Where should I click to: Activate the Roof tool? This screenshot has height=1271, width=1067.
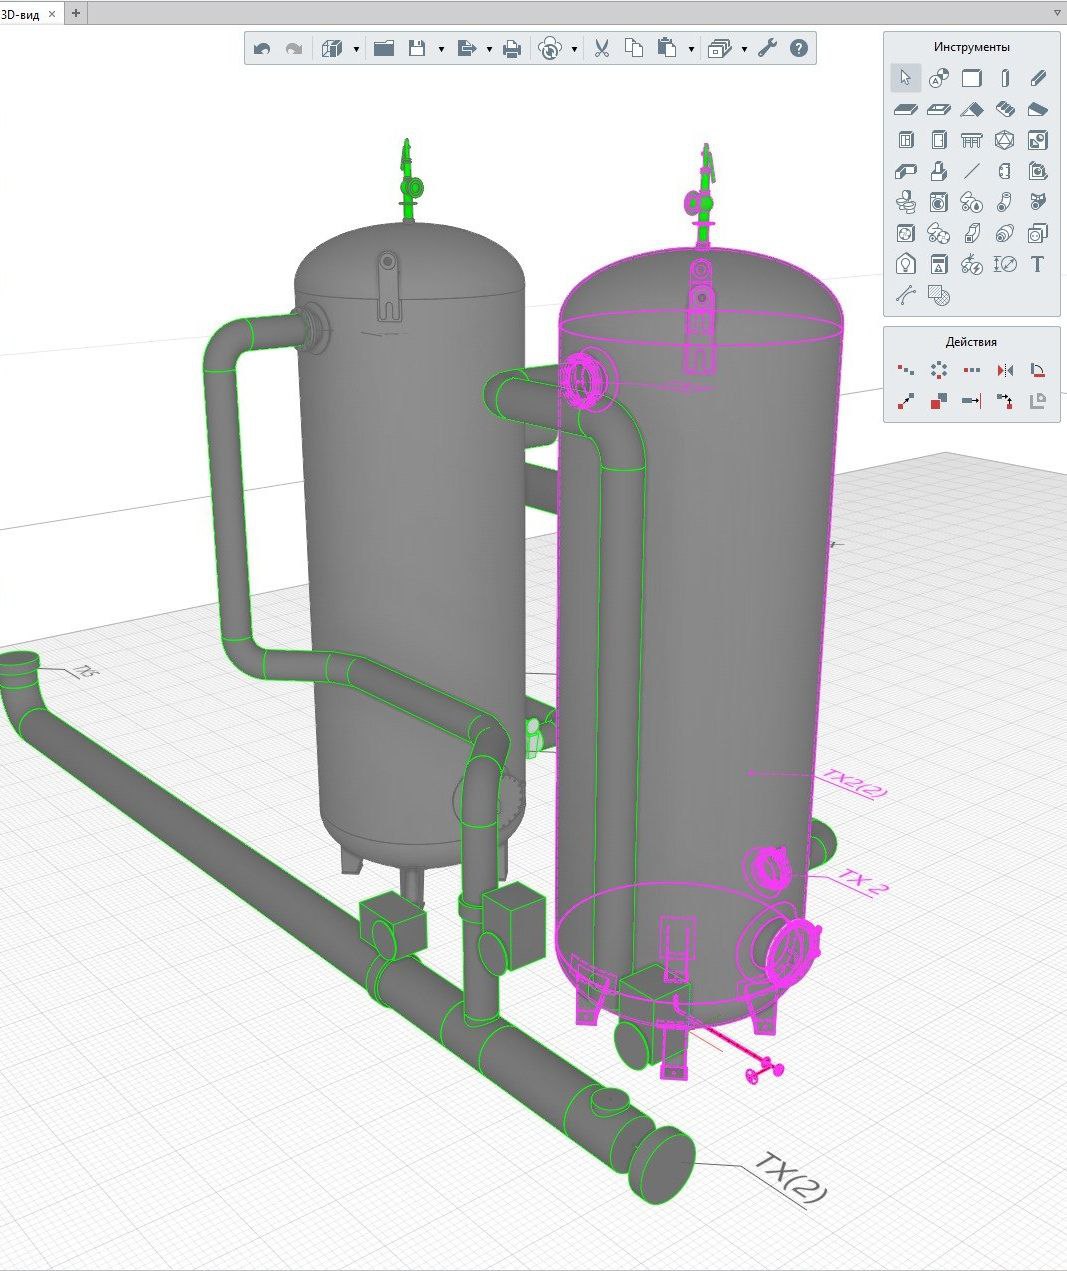[x=971, y=109]
